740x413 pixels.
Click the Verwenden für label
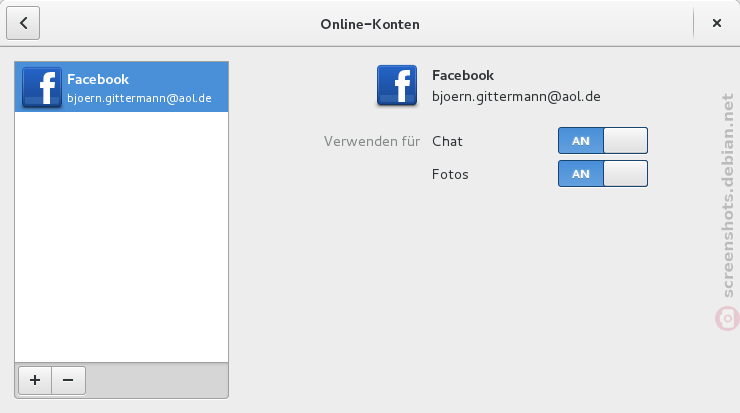coord(372,141)
